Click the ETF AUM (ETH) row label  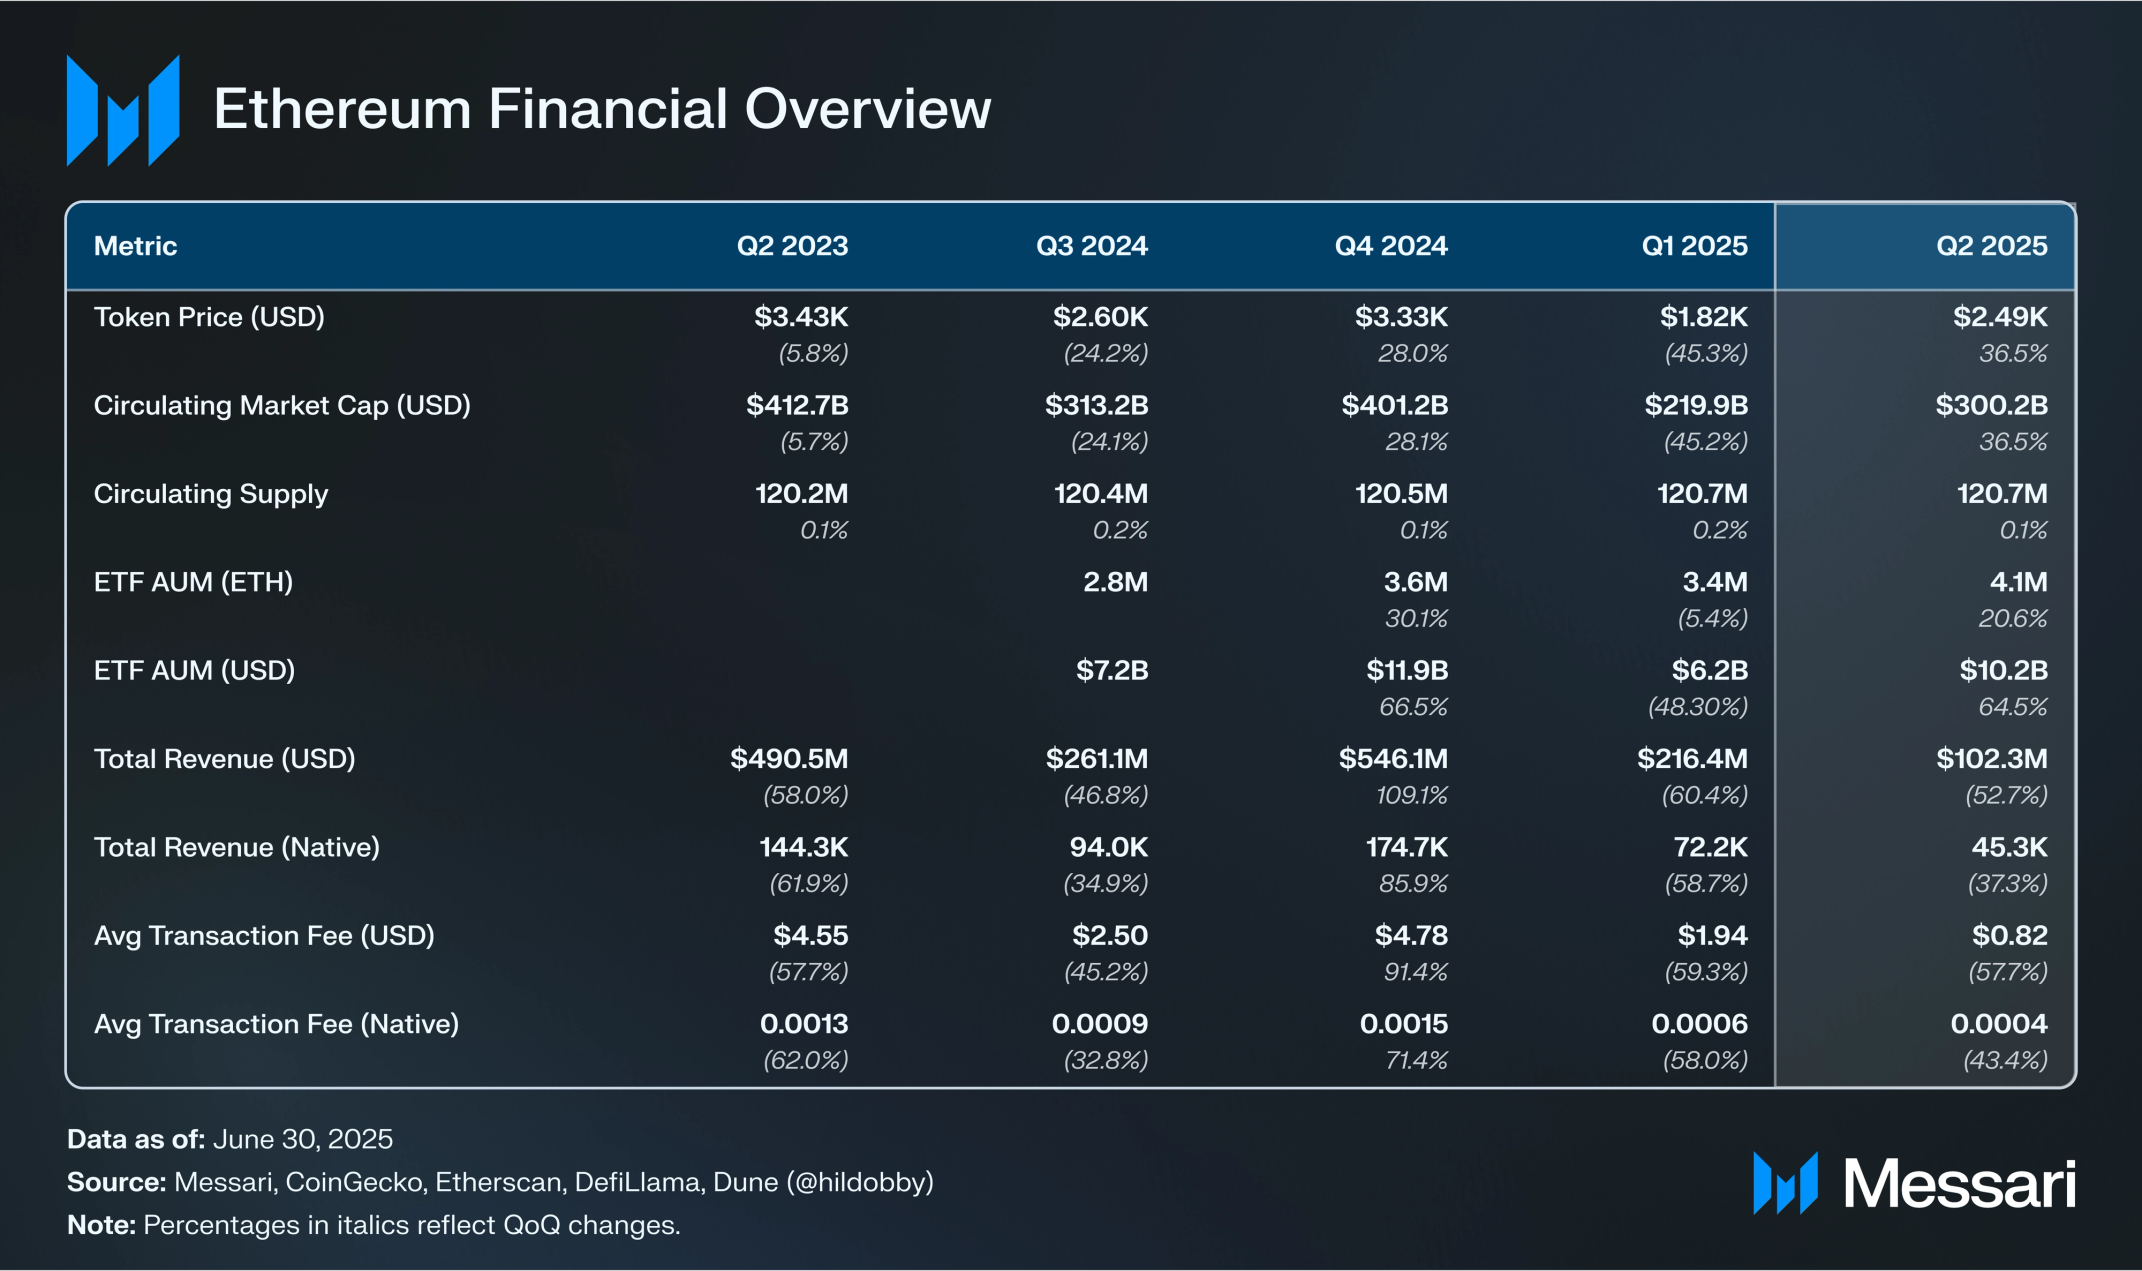point(193,582)
